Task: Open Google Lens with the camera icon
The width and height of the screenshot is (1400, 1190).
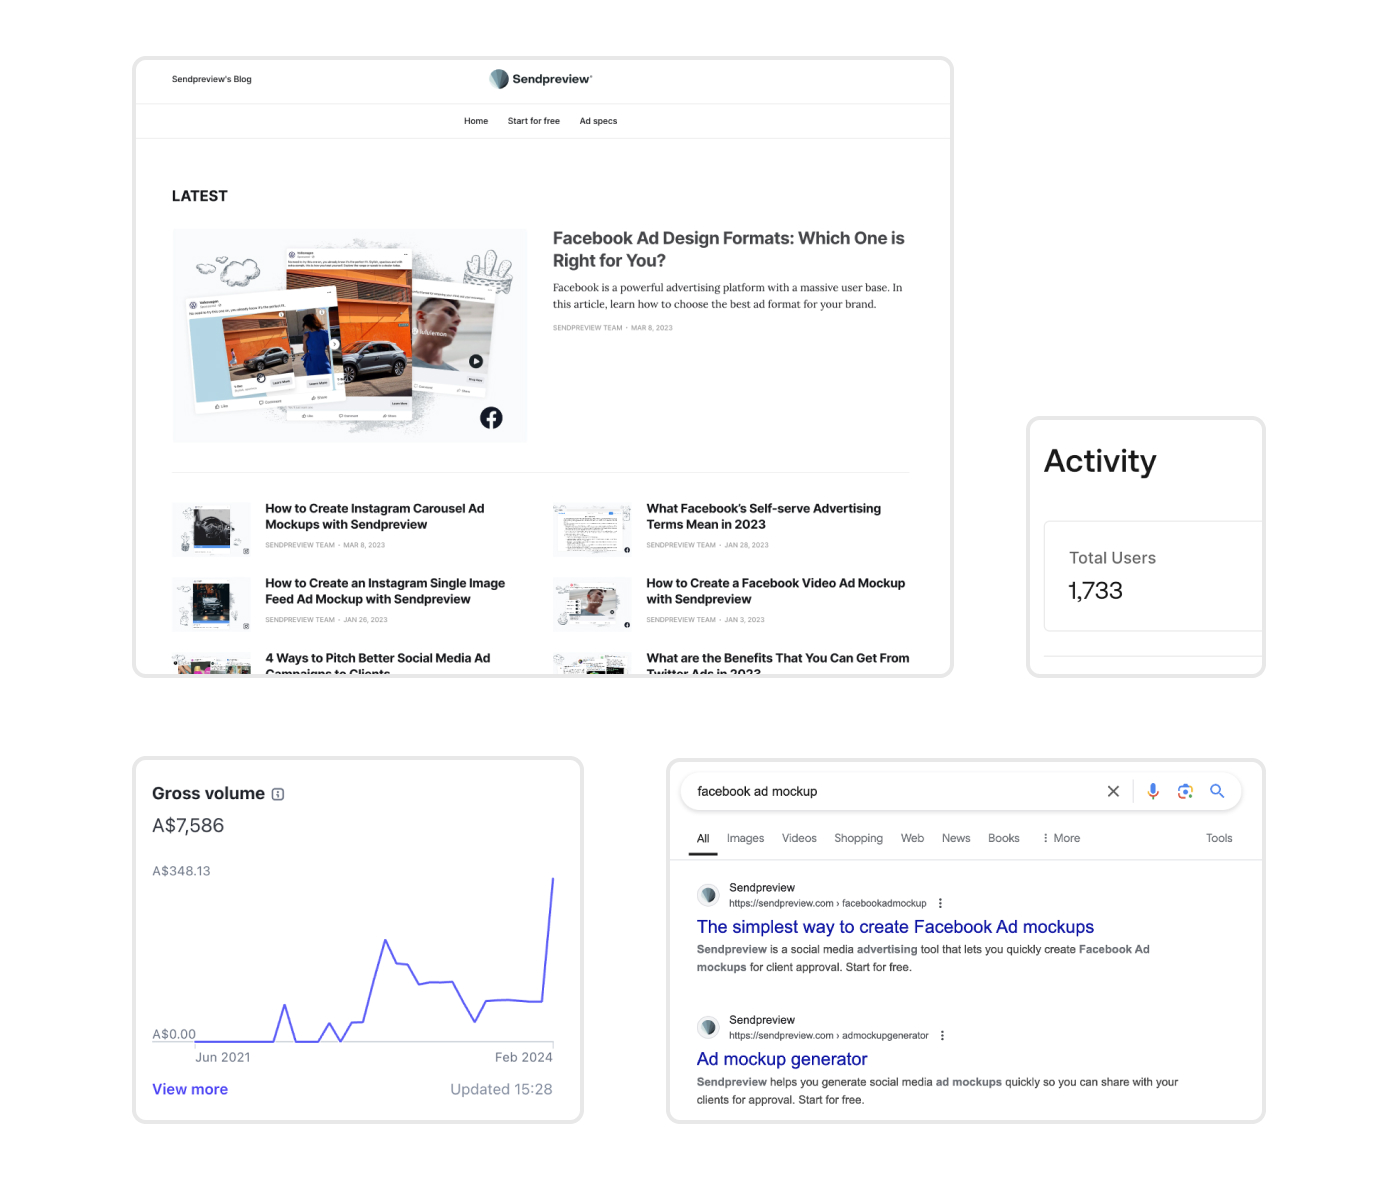Action: click(x=1185, y=791)
